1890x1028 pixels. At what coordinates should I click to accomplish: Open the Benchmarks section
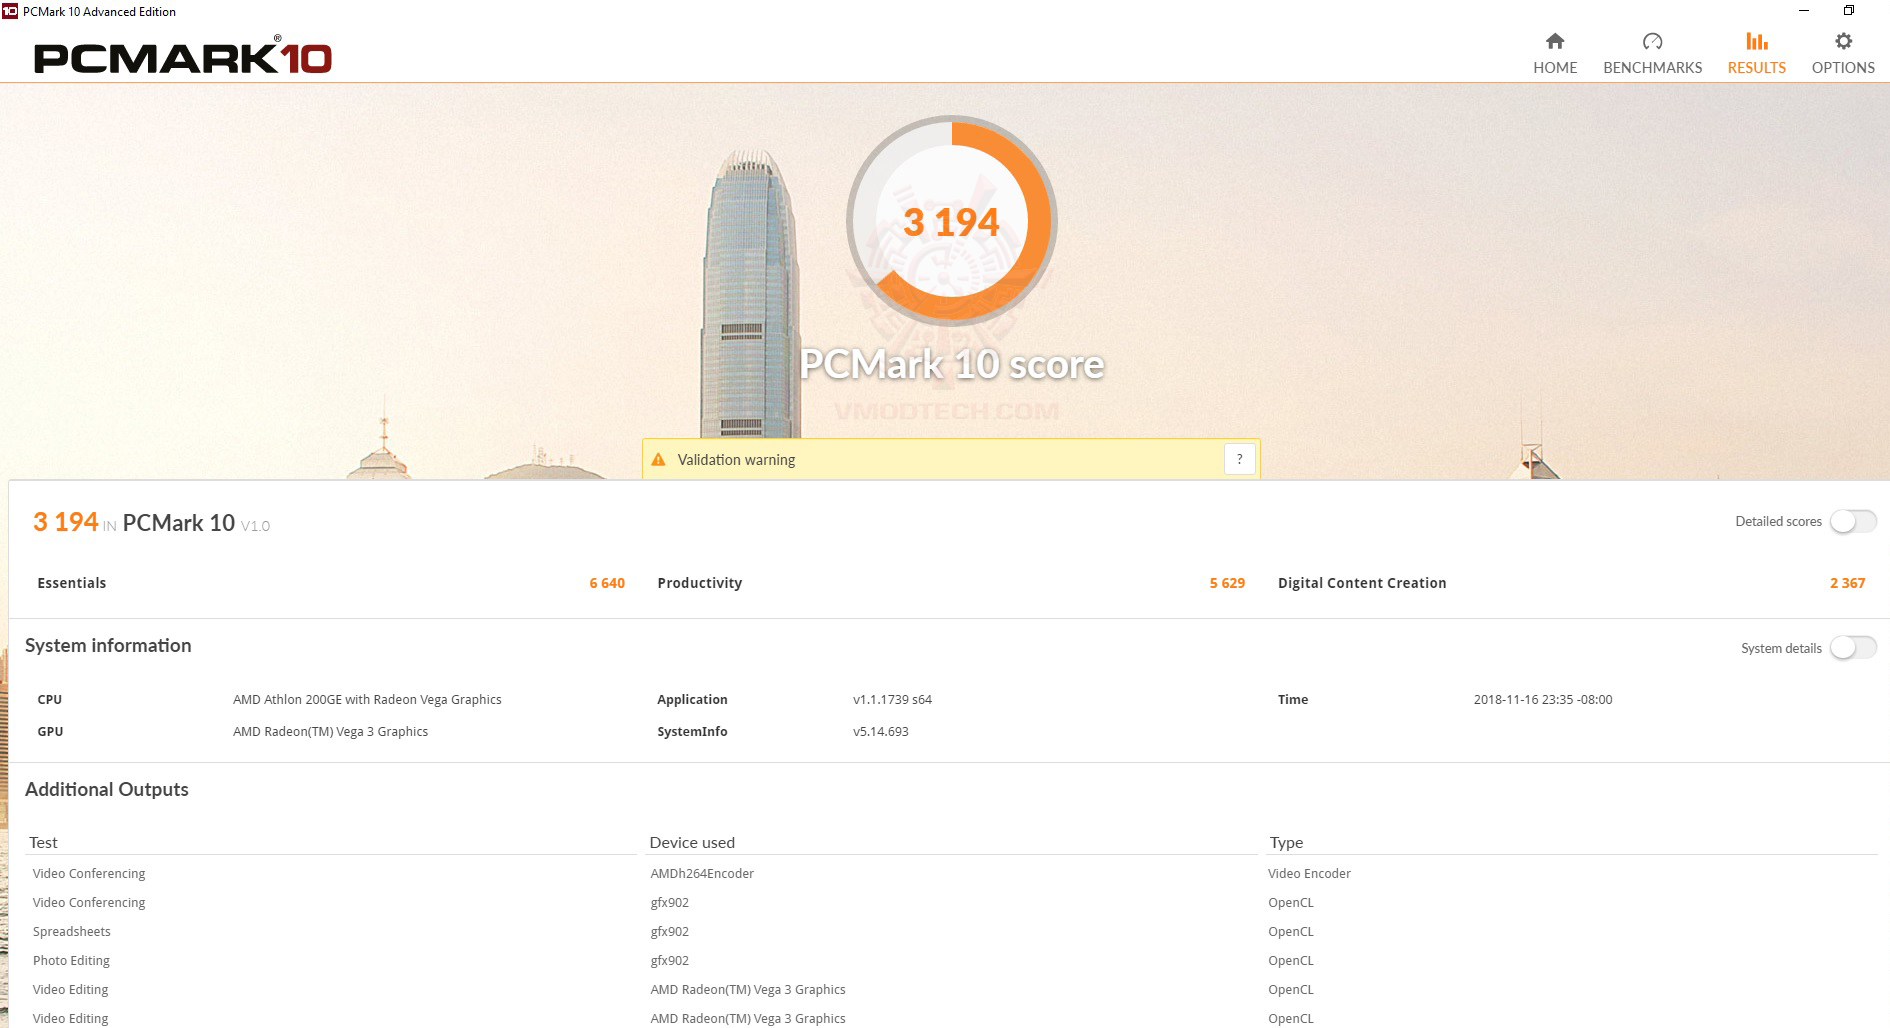1652,54
